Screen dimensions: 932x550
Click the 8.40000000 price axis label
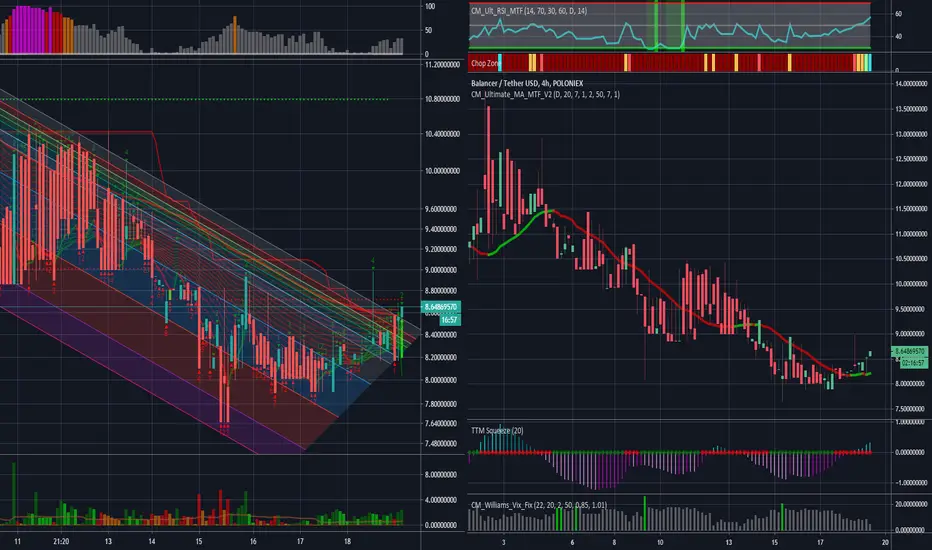coord(441,335)
